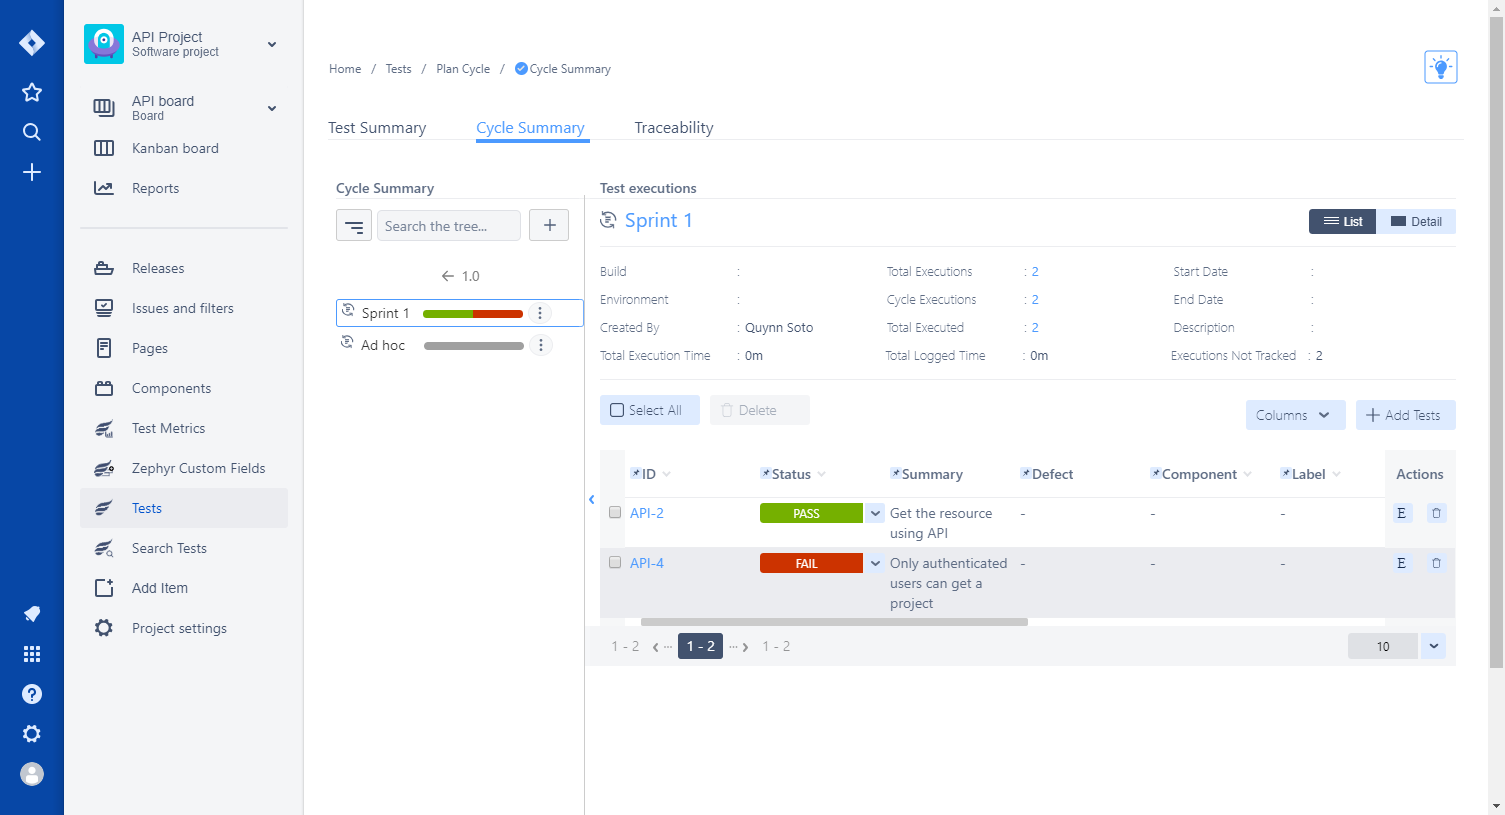
Task: Open Reports from the left sidebar
Action: [x=156, y=188]
